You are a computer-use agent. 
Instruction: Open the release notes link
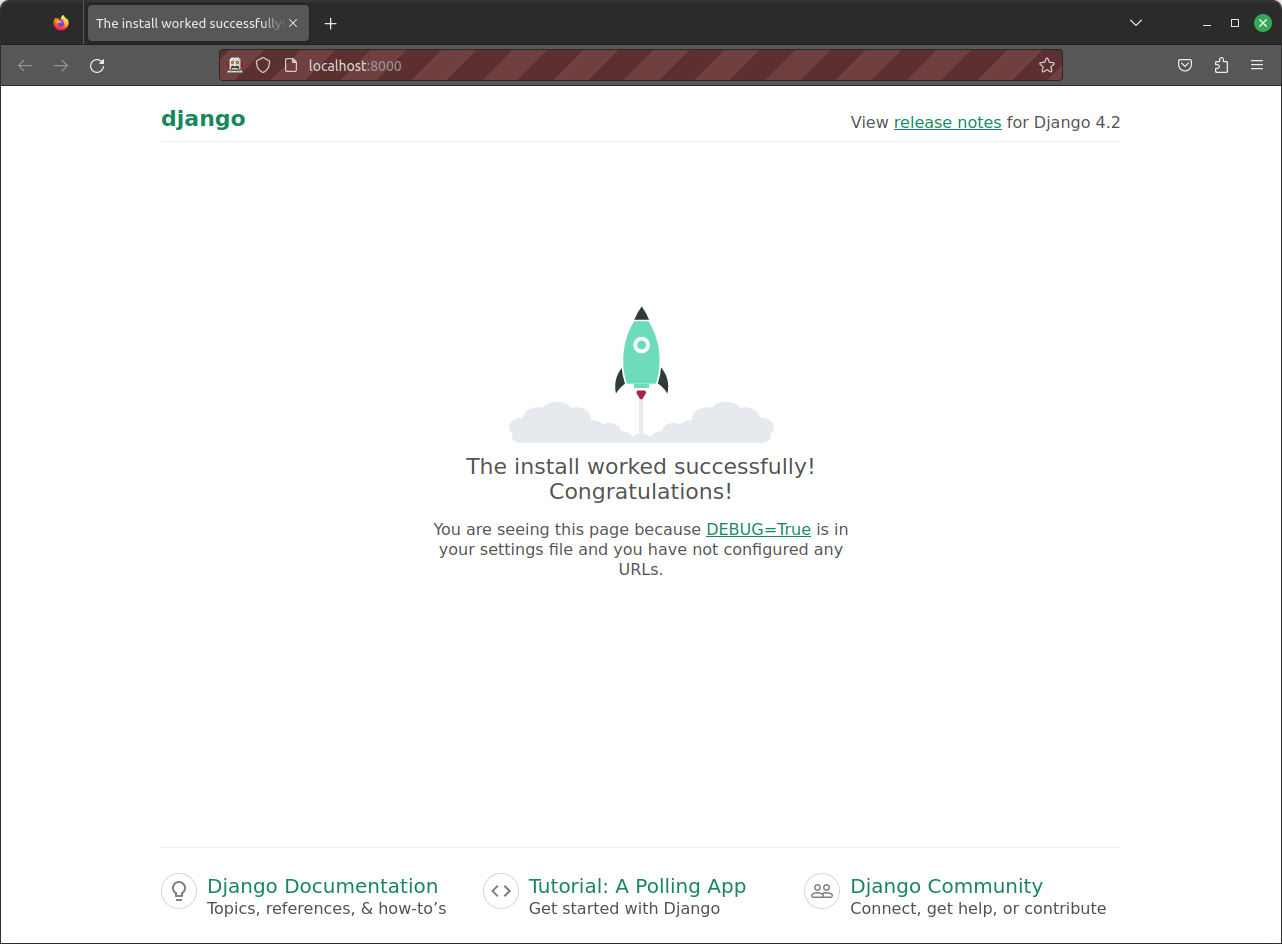(x=947, y=122)
